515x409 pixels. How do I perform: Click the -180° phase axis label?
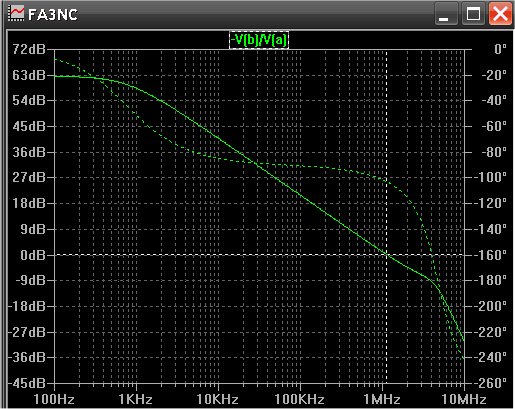pyautogui.click(x=491, y=280)
